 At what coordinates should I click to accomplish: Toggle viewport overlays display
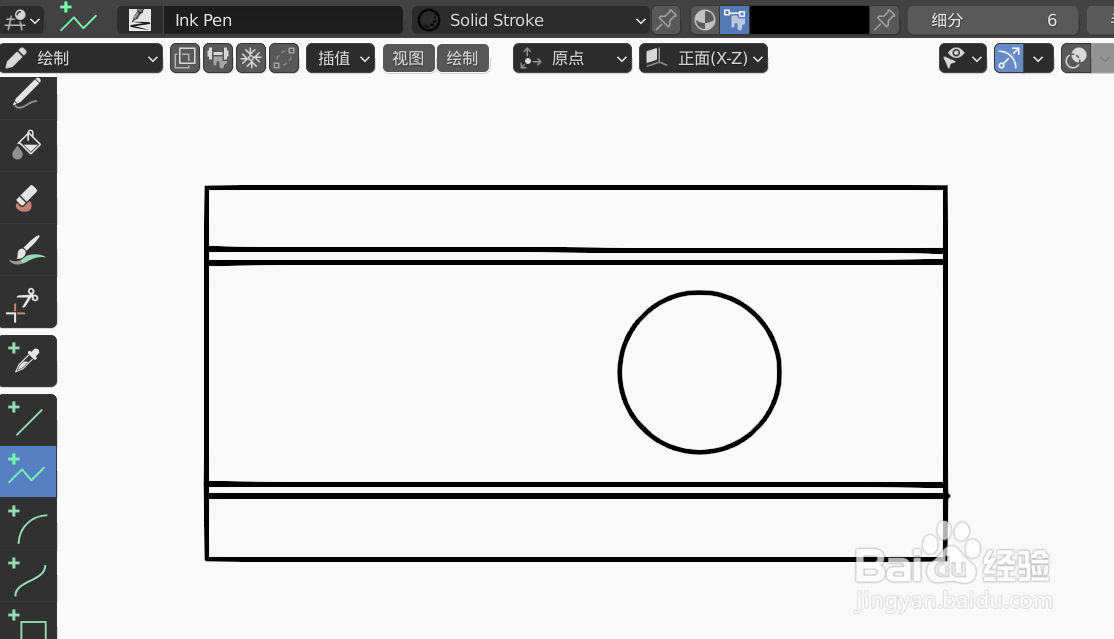(1076, 58)
